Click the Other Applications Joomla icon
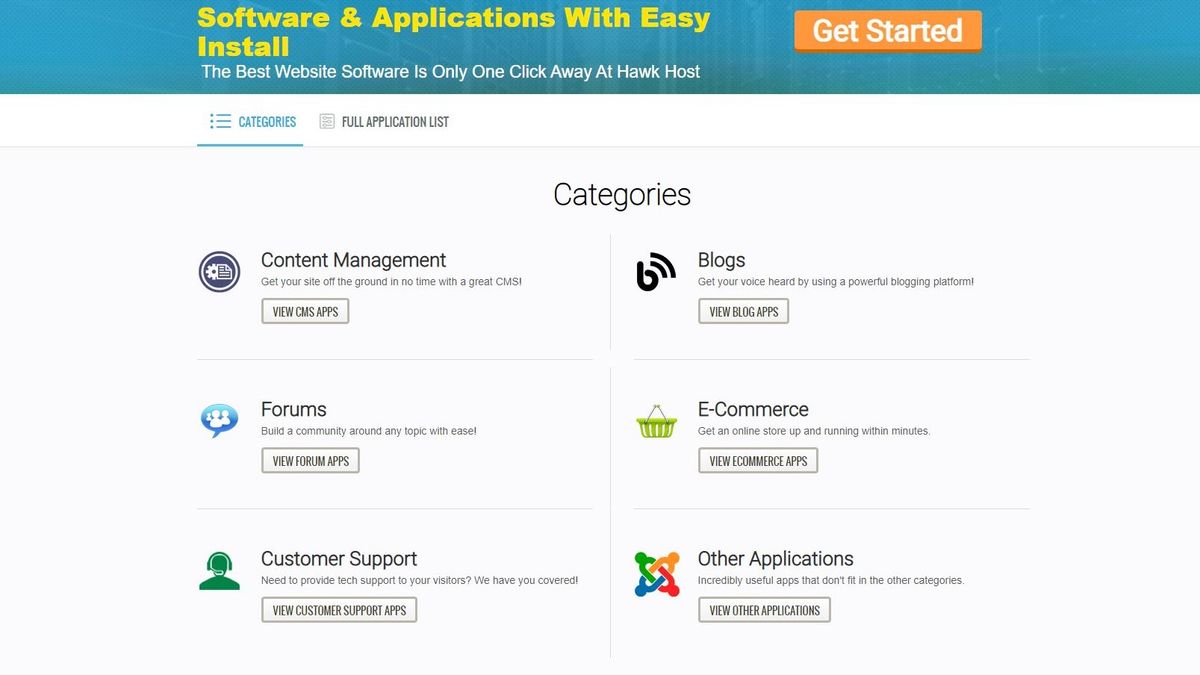The image size is (1200, 675). 656,573
